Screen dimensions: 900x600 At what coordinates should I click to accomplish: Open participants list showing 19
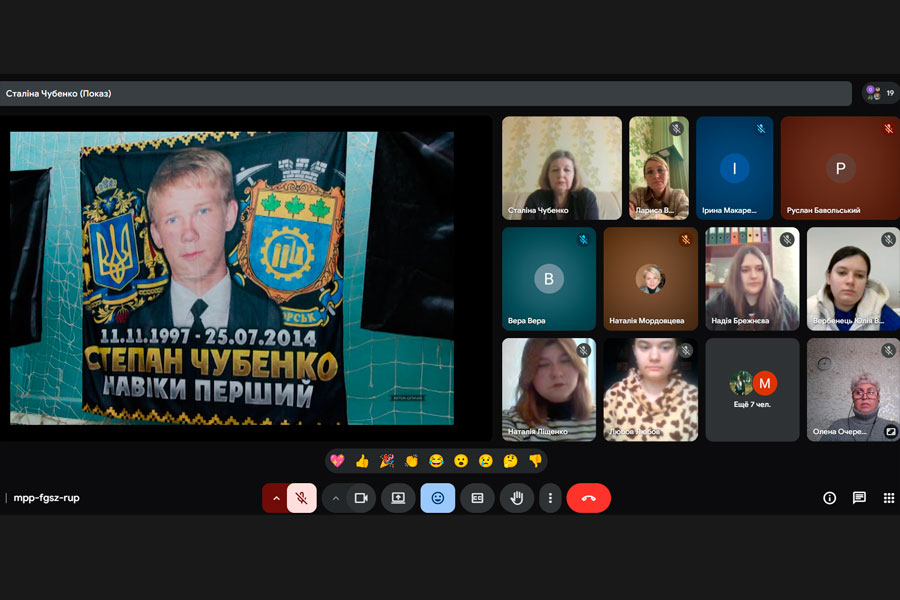click(881, 93)
